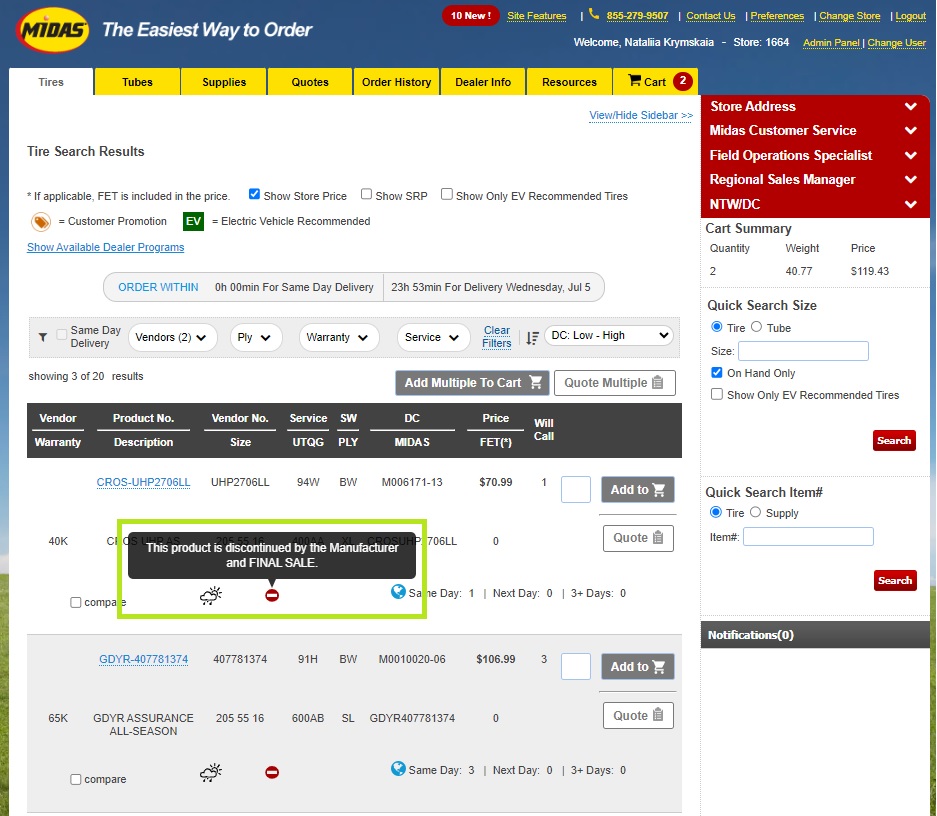Open the Quotes tab

(310, 82)
